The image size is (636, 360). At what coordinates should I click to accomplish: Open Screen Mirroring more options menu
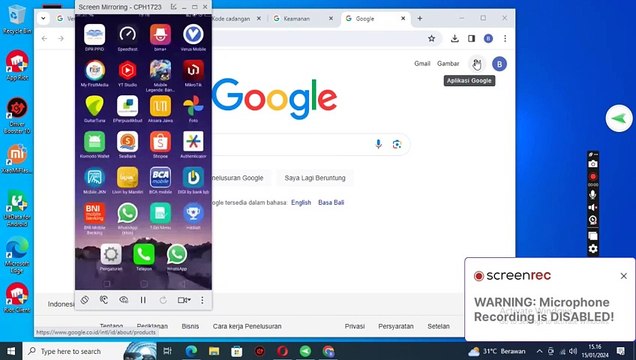click(x=202, y=300)
